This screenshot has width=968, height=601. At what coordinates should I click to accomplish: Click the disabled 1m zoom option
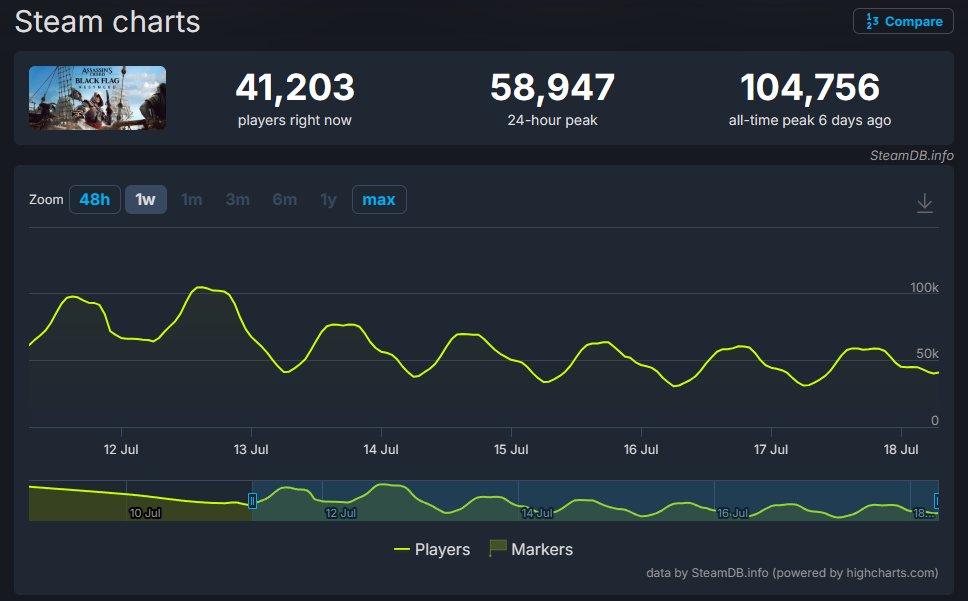point(191,199)
